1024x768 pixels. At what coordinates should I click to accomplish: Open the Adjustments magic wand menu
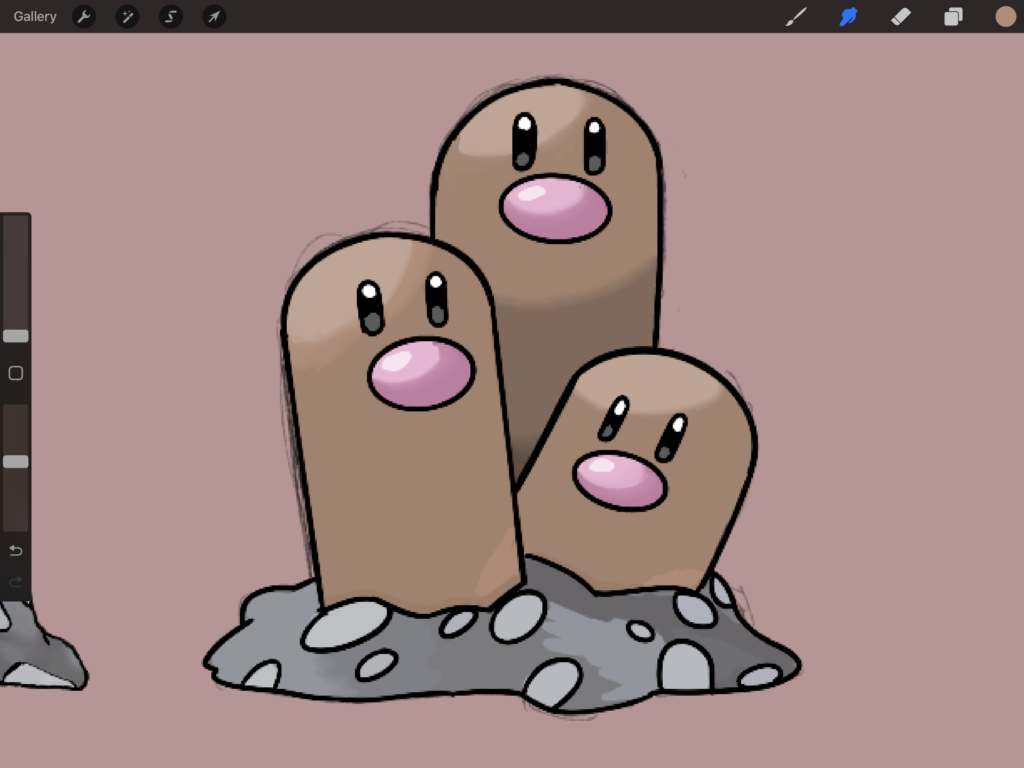(127, 16)
